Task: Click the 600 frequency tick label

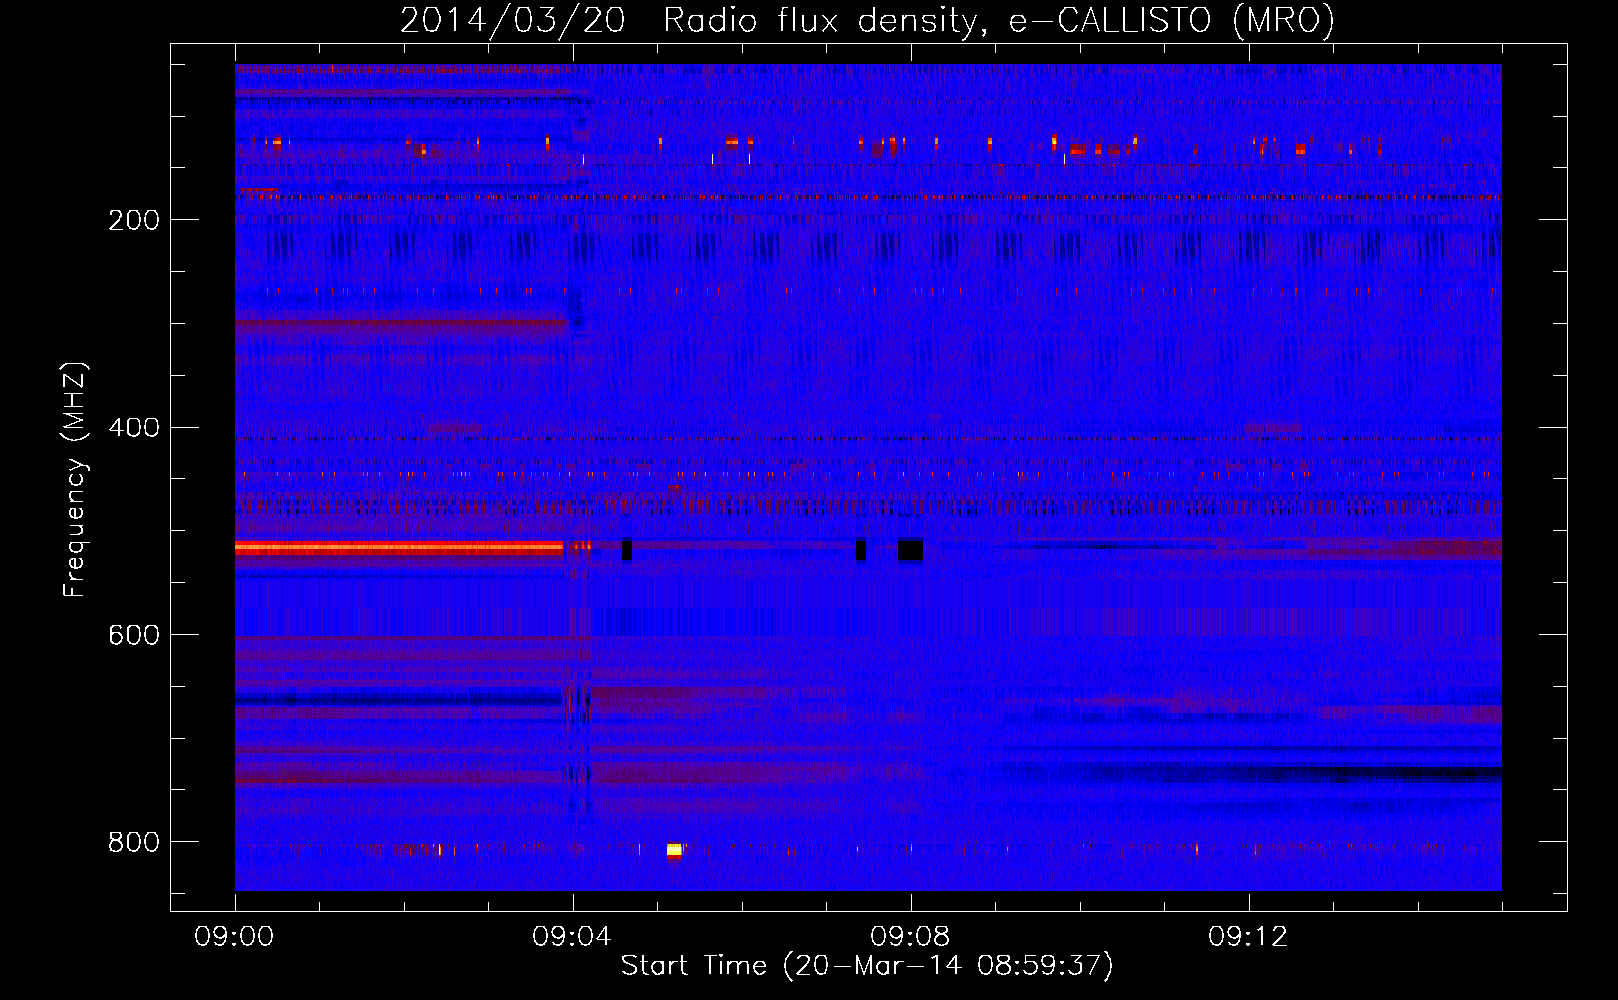Action: 134,636
